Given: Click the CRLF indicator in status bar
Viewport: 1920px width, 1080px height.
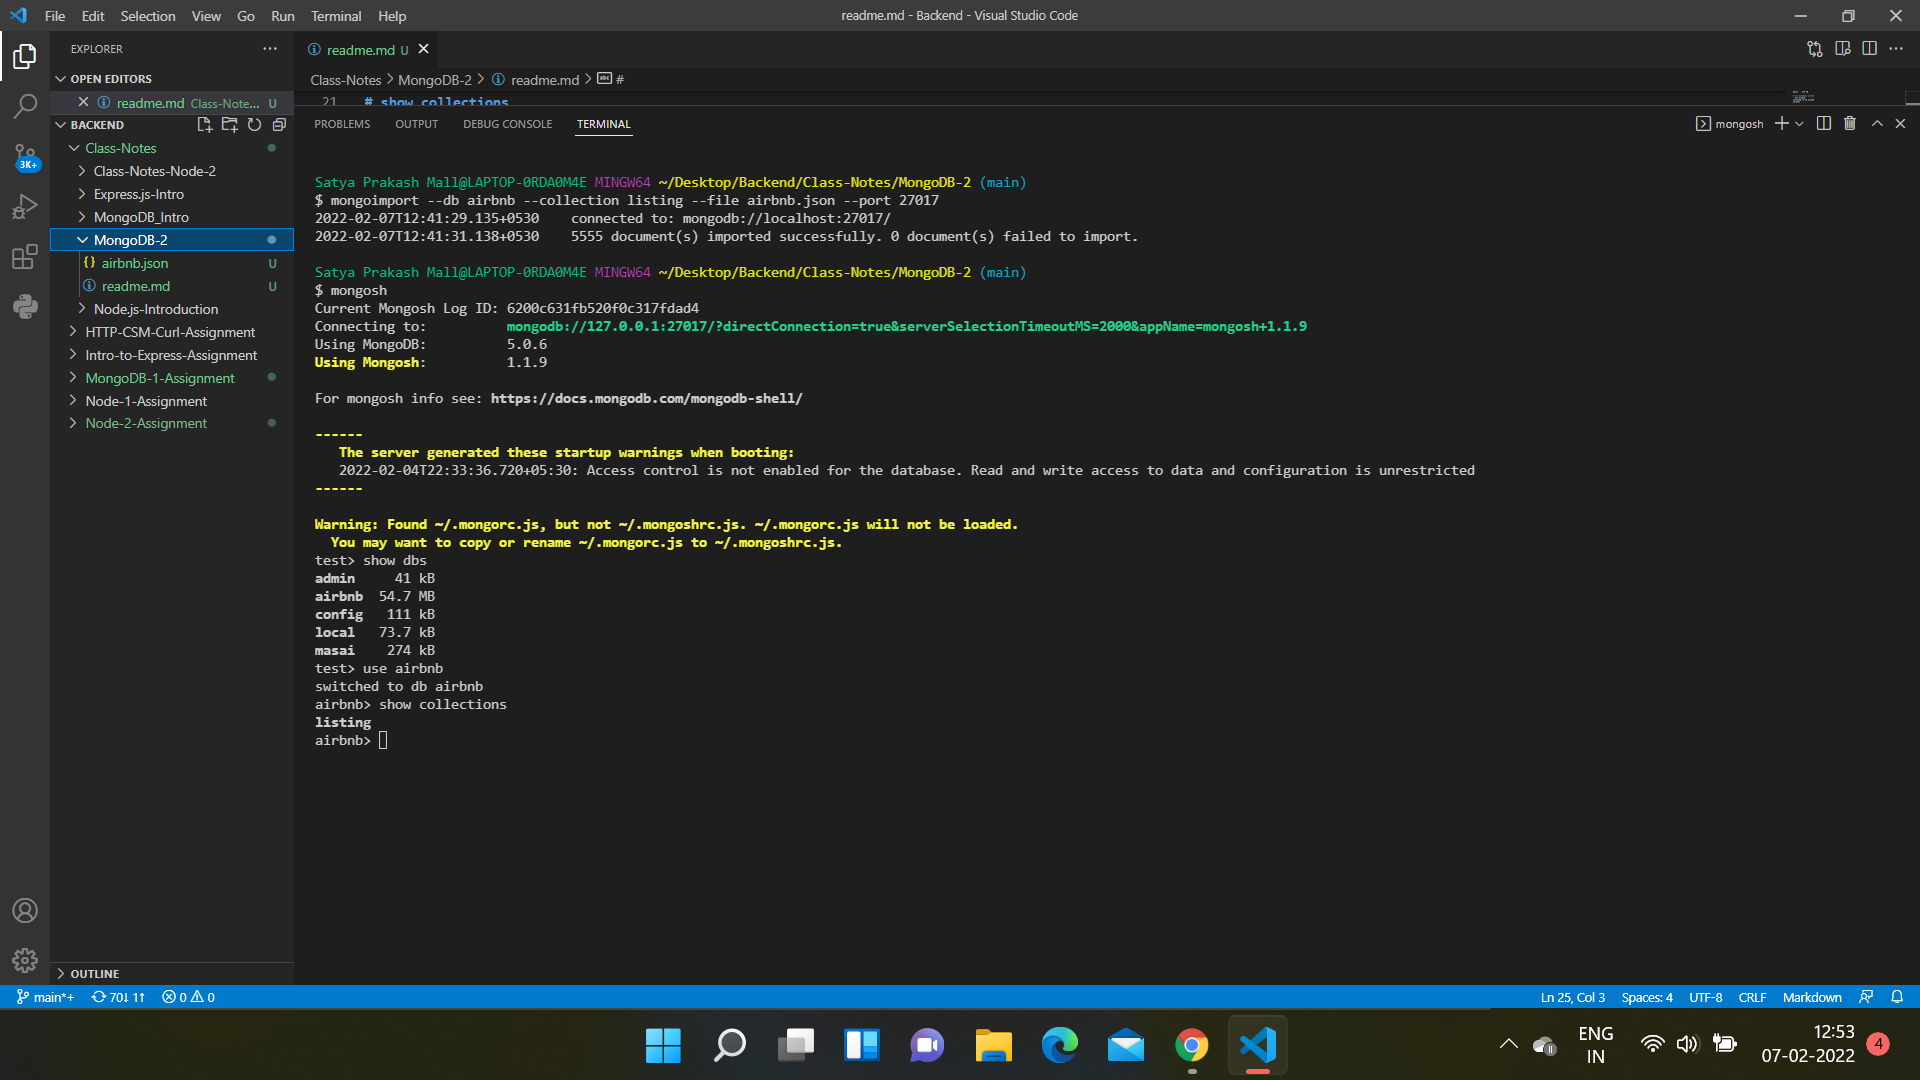Looking at the screenshot, I should pyautogui.click(x=1752, y=997).
